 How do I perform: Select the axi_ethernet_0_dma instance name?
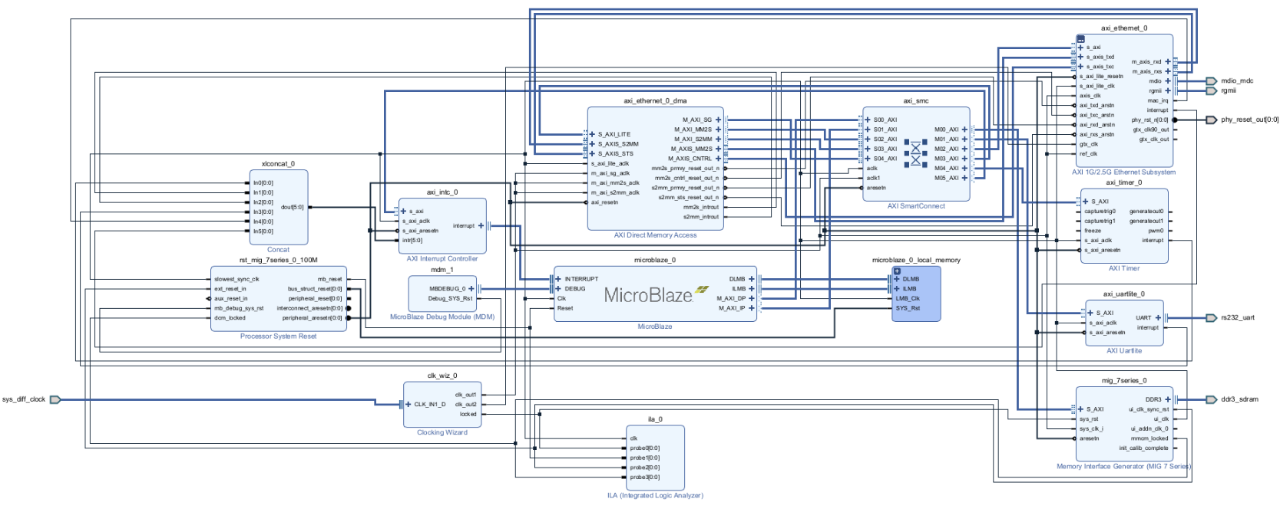click(x=655, y=102)
